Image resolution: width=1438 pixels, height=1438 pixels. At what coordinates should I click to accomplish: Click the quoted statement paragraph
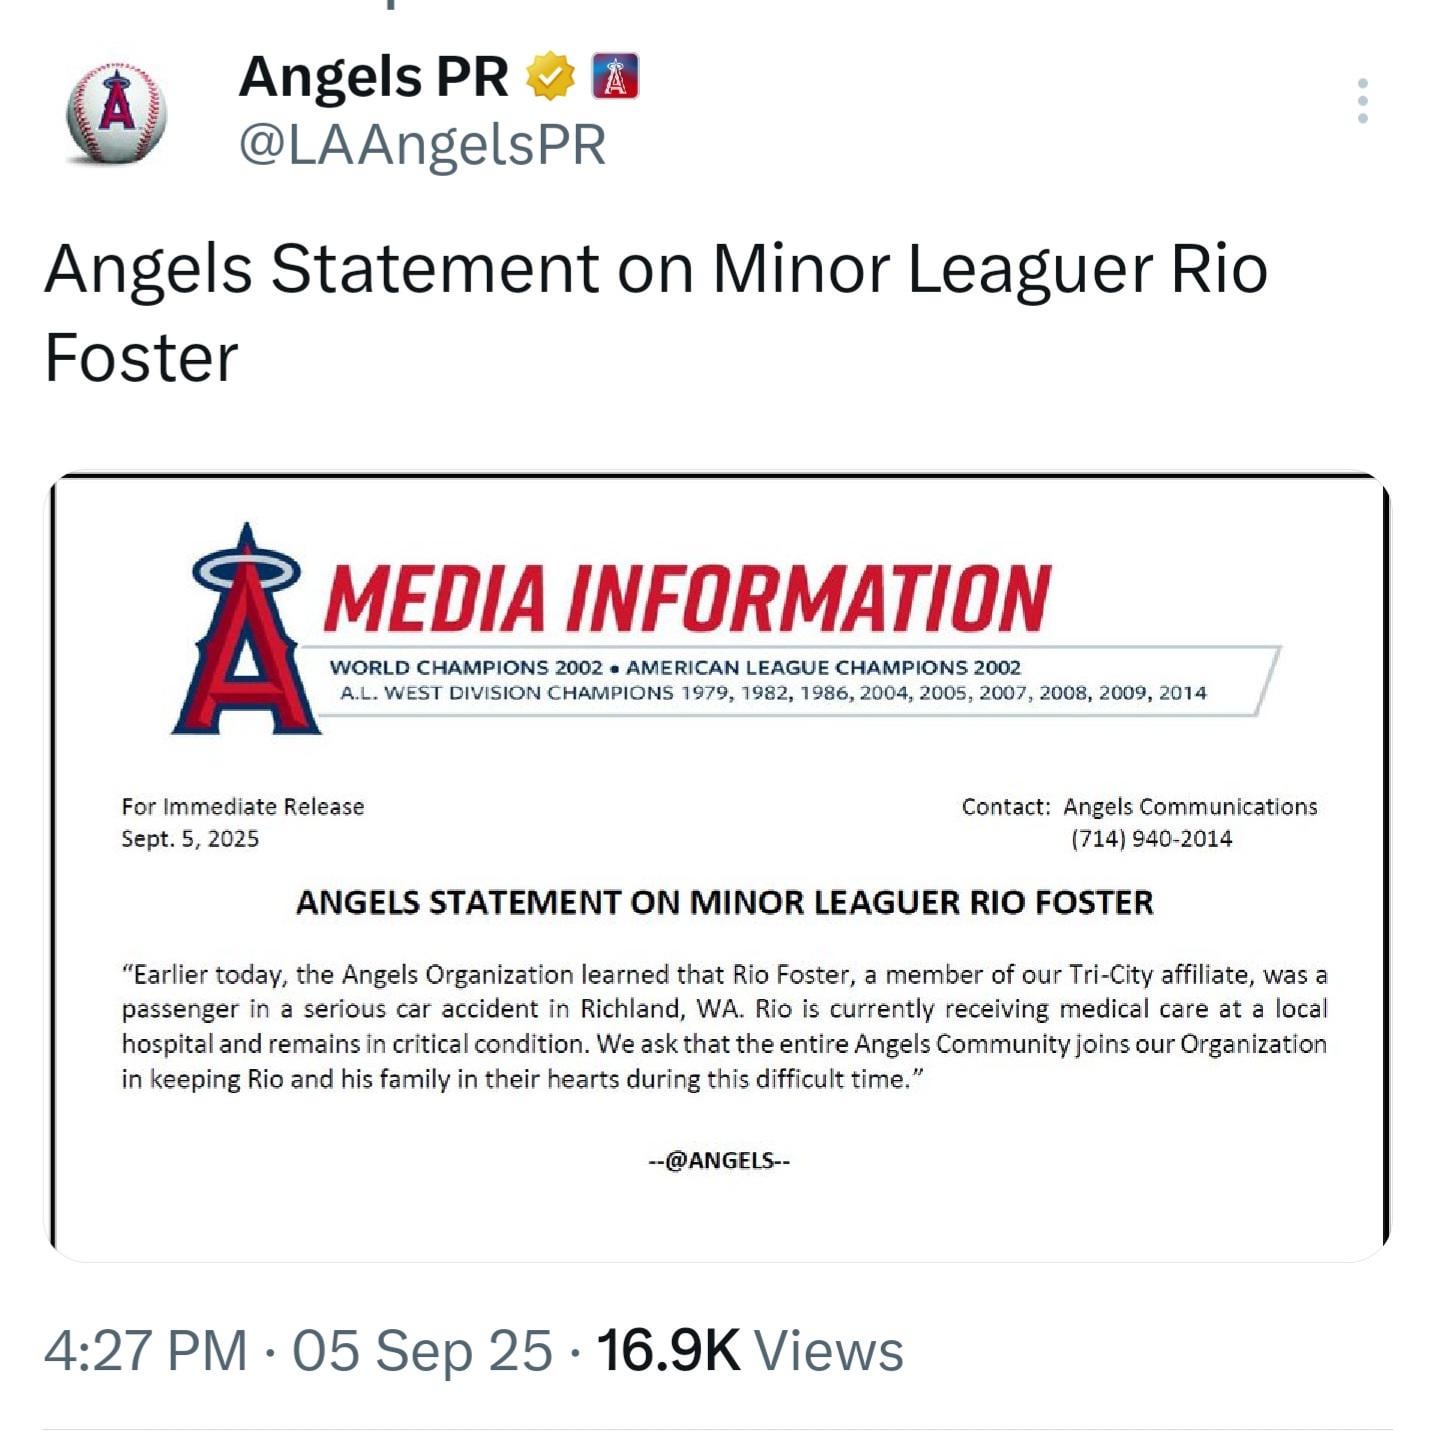pos(724,1027)
